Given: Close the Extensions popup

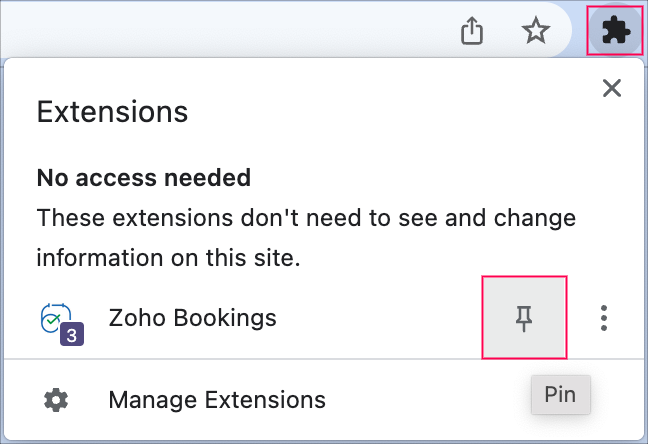Looking at the screenshot, I should [612, 88].
